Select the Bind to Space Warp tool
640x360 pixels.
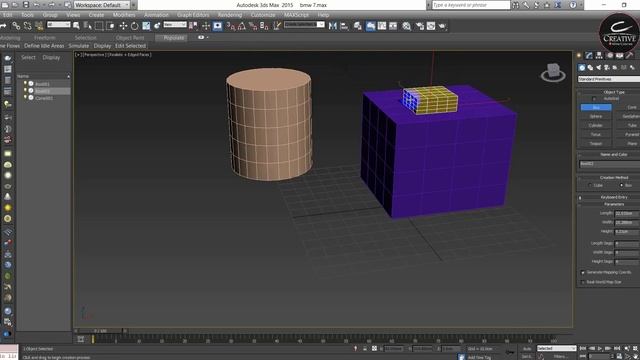pos(39,26)
